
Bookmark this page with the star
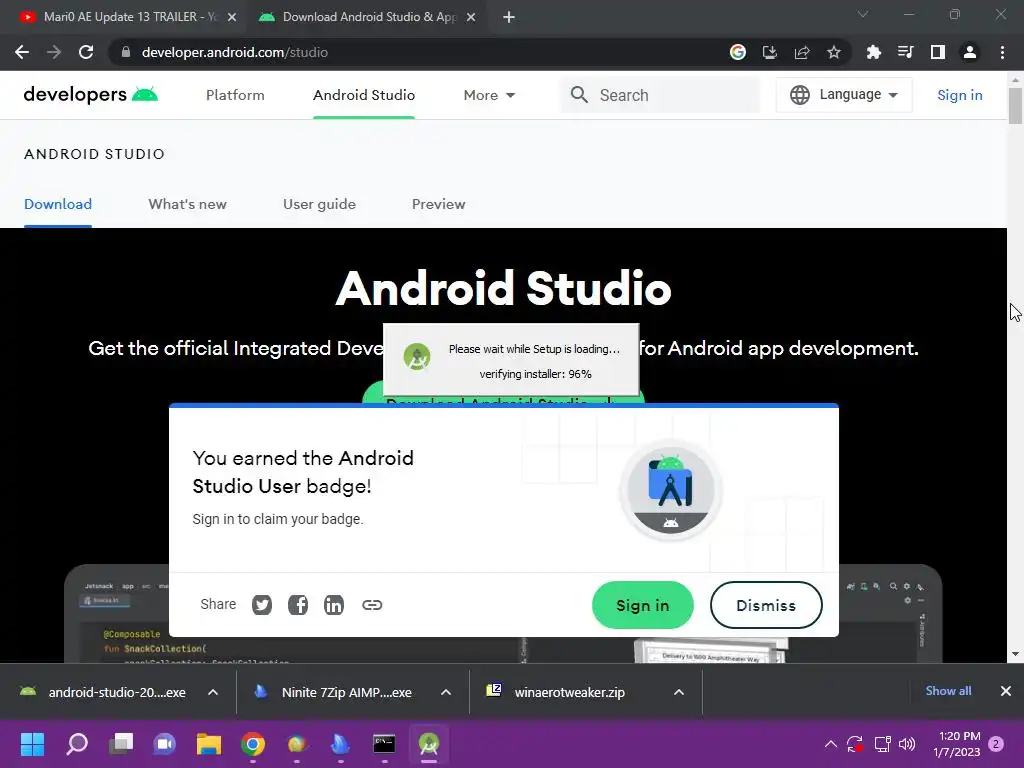pos(834,52)
